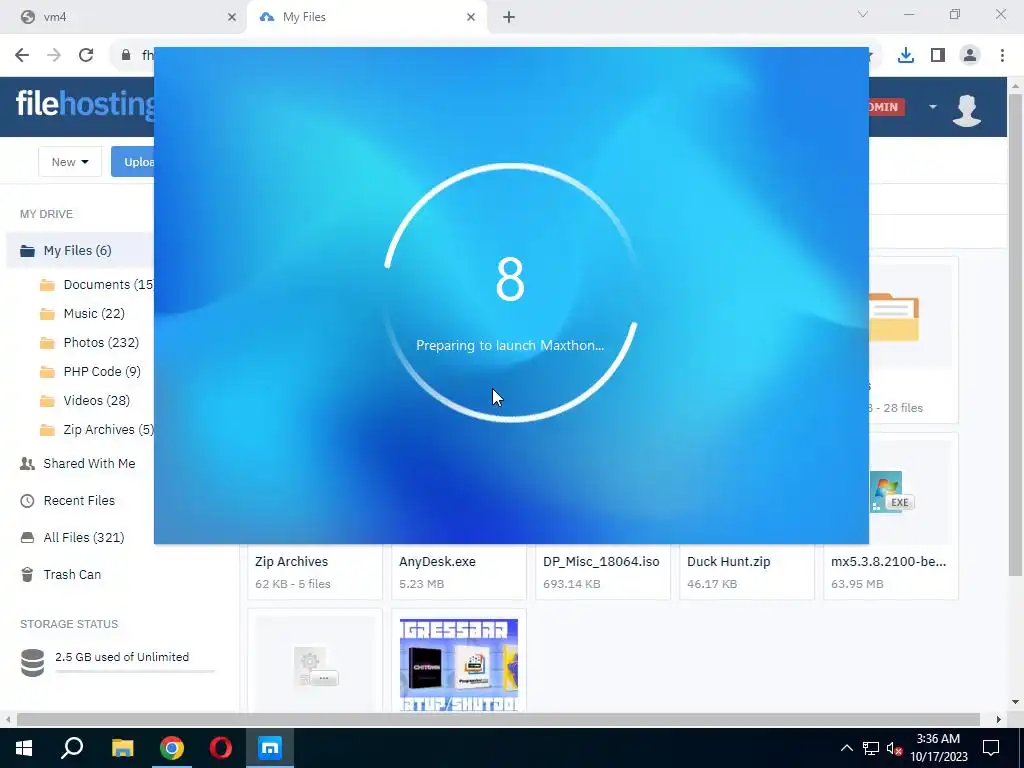Open Recent Files section
The image size is (1024, 768).
(x=79, y=500)
